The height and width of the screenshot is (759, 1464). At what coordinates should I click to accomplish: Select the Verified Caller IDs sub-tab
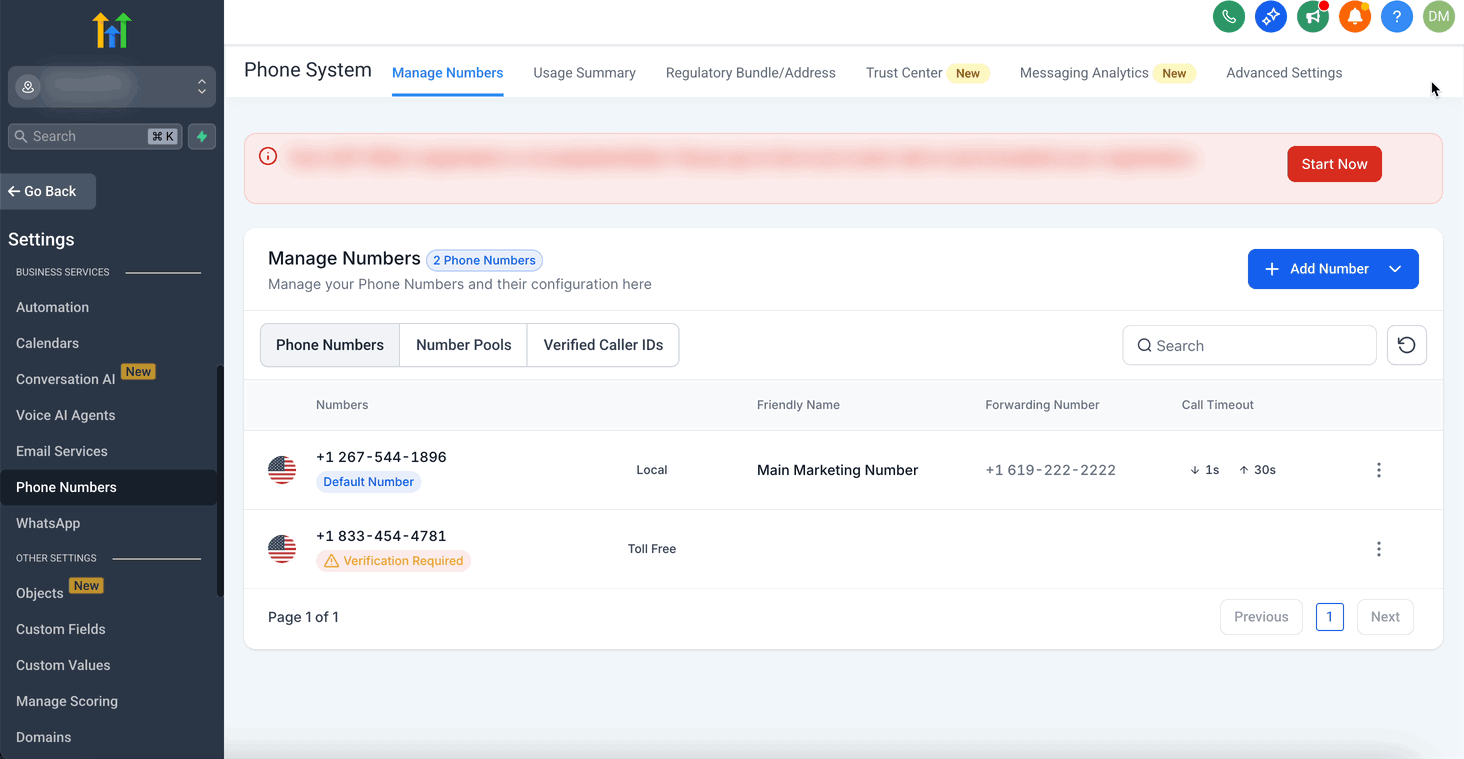[603, 345]
